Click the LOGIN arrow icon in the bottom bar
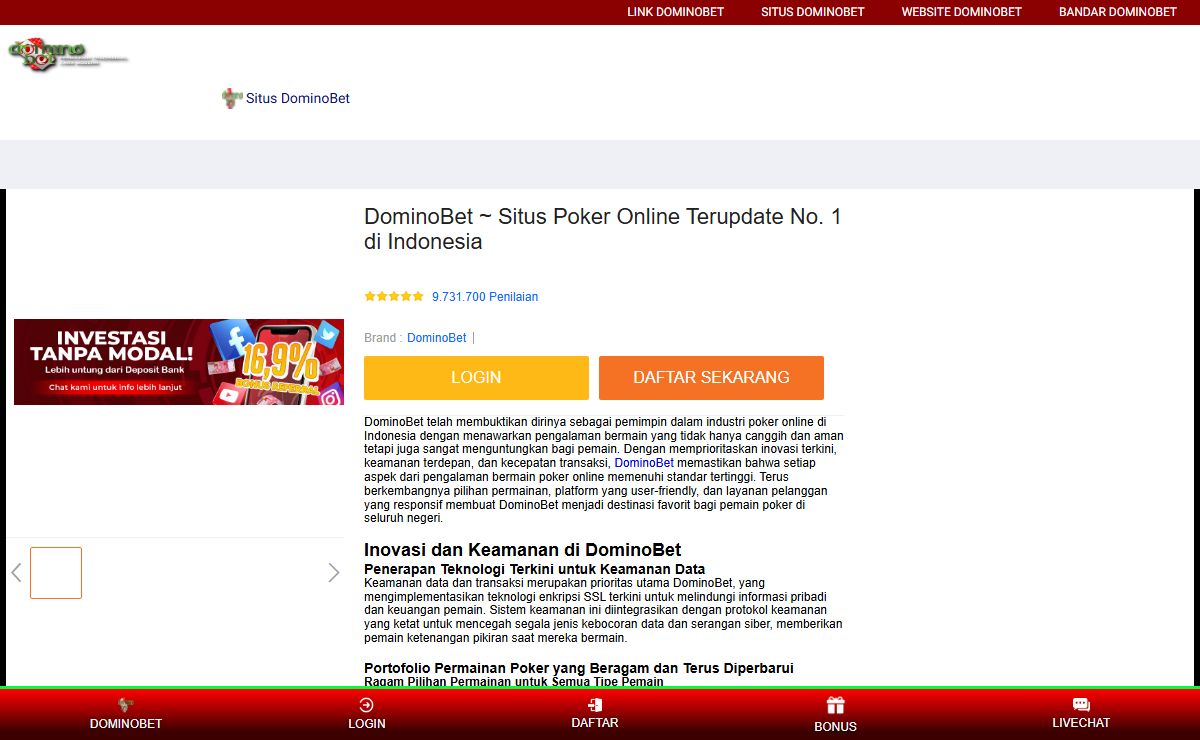This screenshot has height=740, width=1200. click(x=366, y=705)
